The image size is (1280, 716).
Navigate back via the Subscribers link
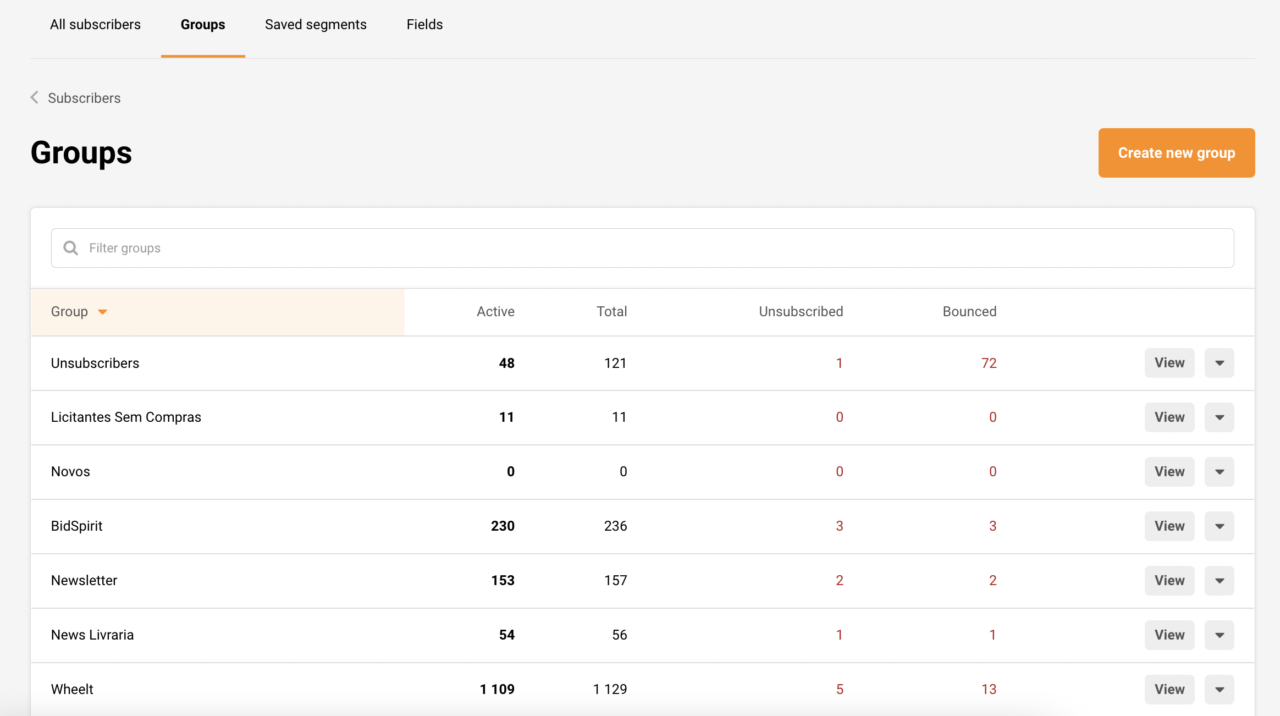click(x=84, y=97)
